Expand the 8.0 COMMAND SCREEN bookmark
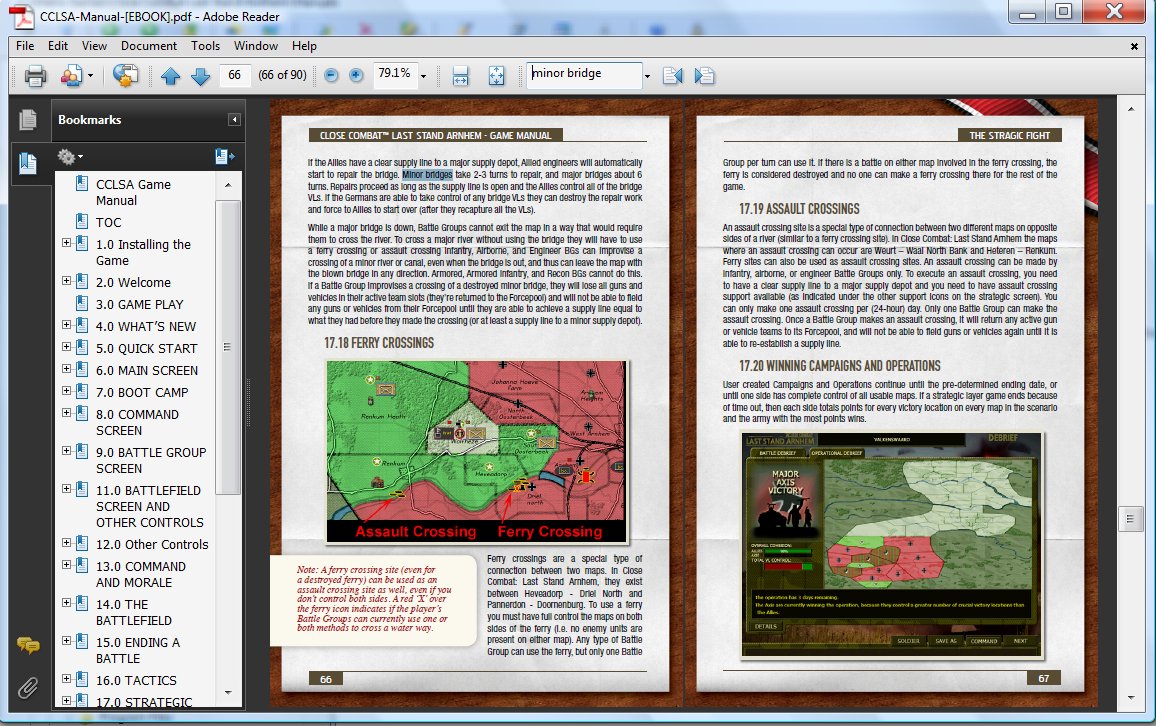This screenshot has width=1156, height=726. click(x=66, y=413)
